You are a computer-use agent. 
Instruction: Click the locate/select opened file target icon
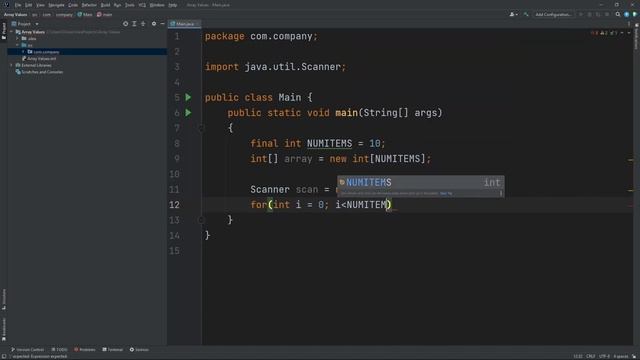click(x=125, y=24)
